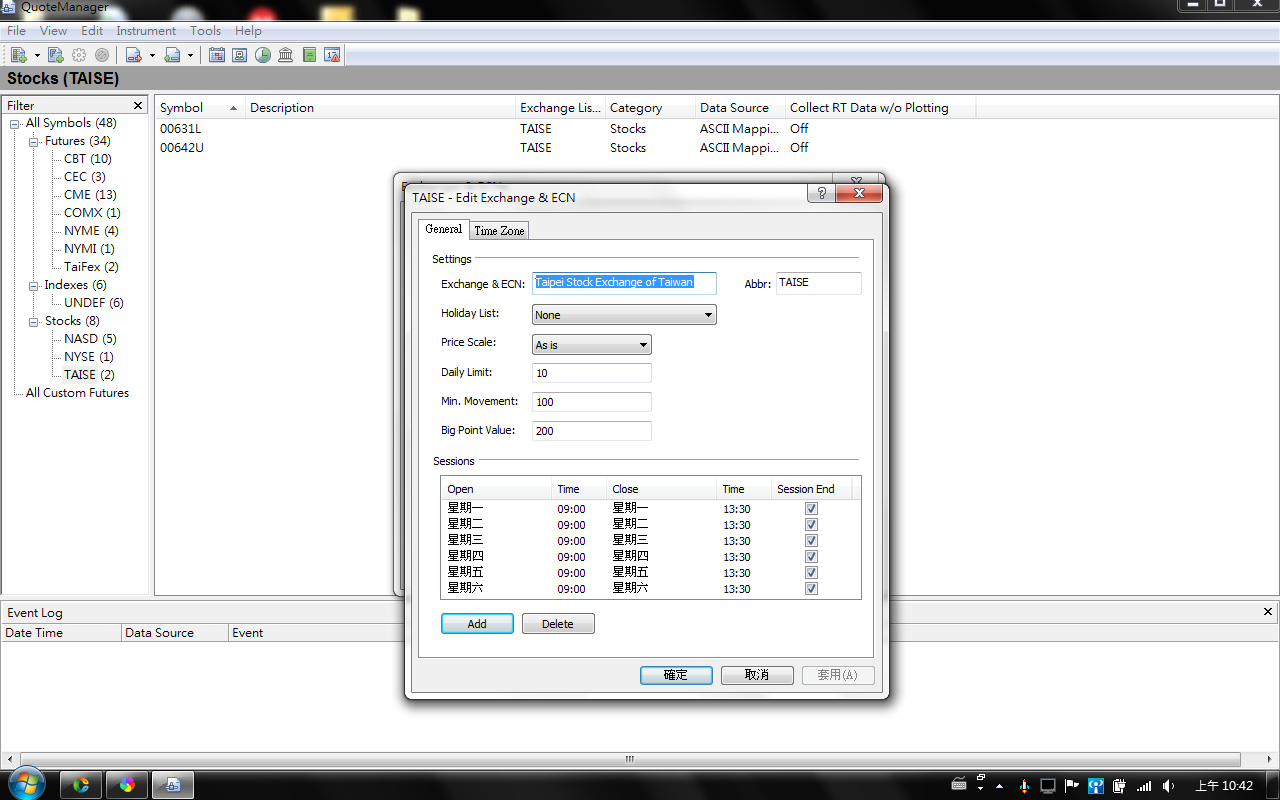
Task: Click the Add session button
Action: [x=477, y=624]
